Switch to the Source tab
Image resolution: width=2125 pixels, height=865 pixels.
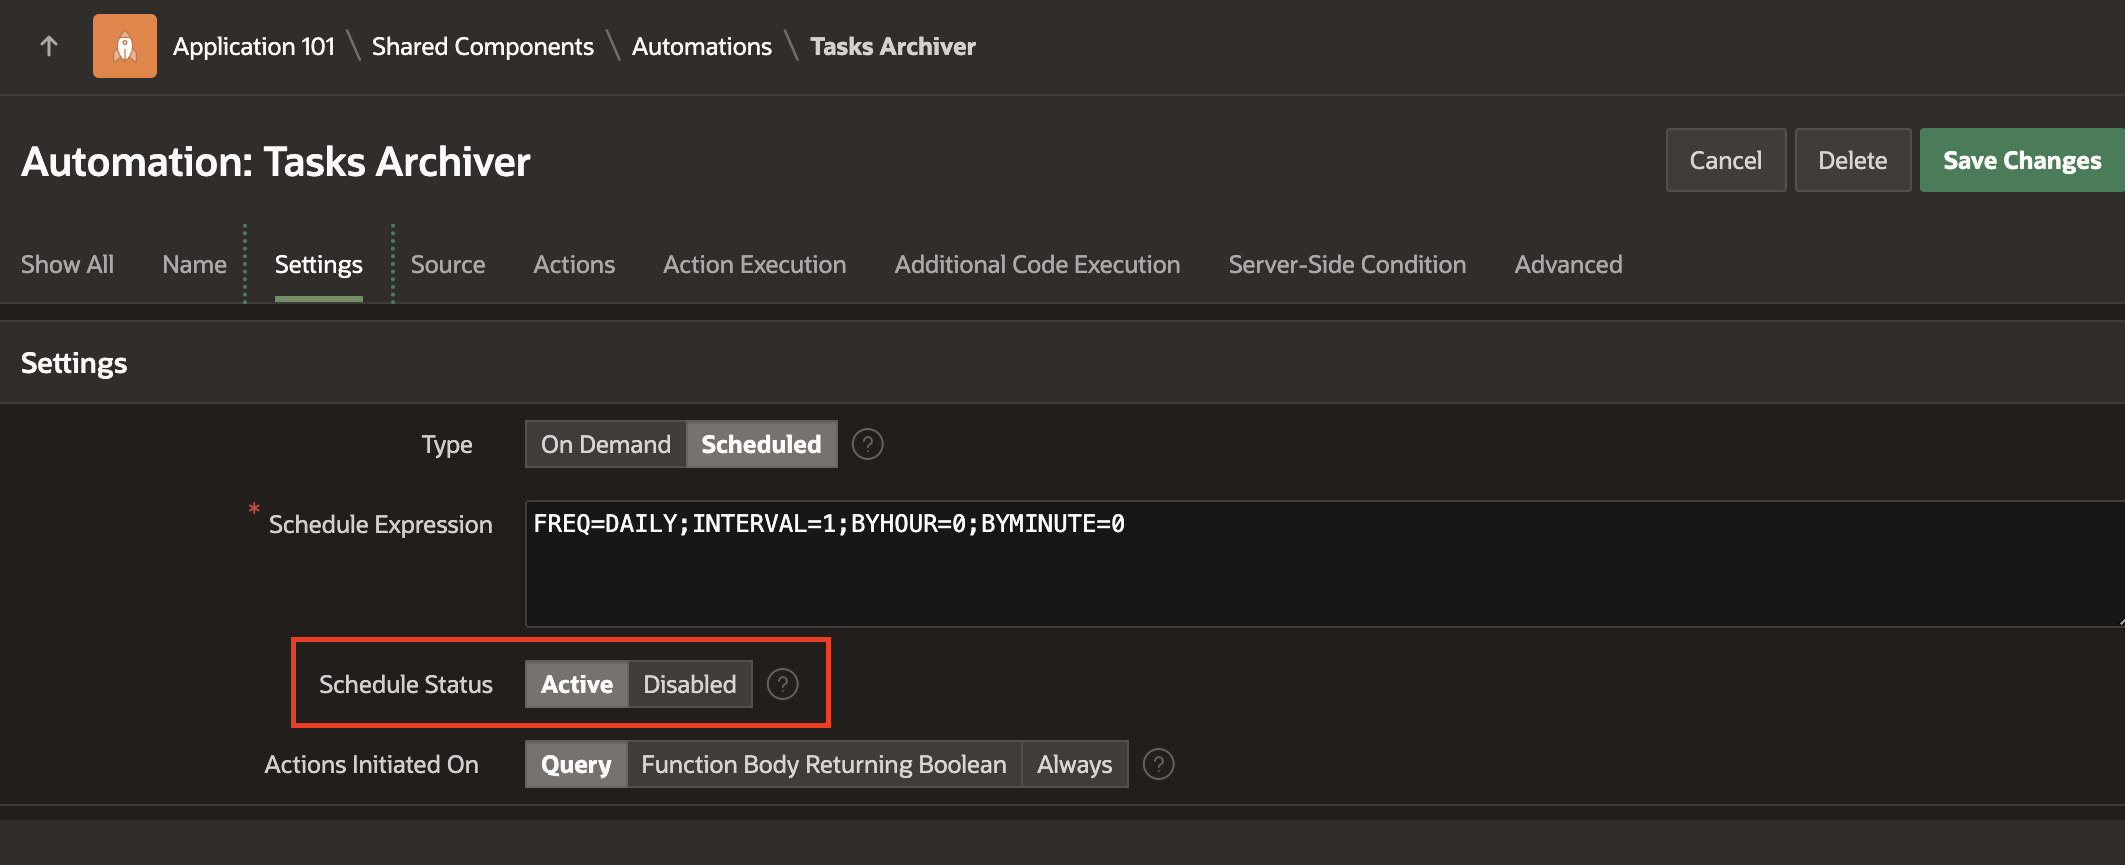[x=448, y=264]
